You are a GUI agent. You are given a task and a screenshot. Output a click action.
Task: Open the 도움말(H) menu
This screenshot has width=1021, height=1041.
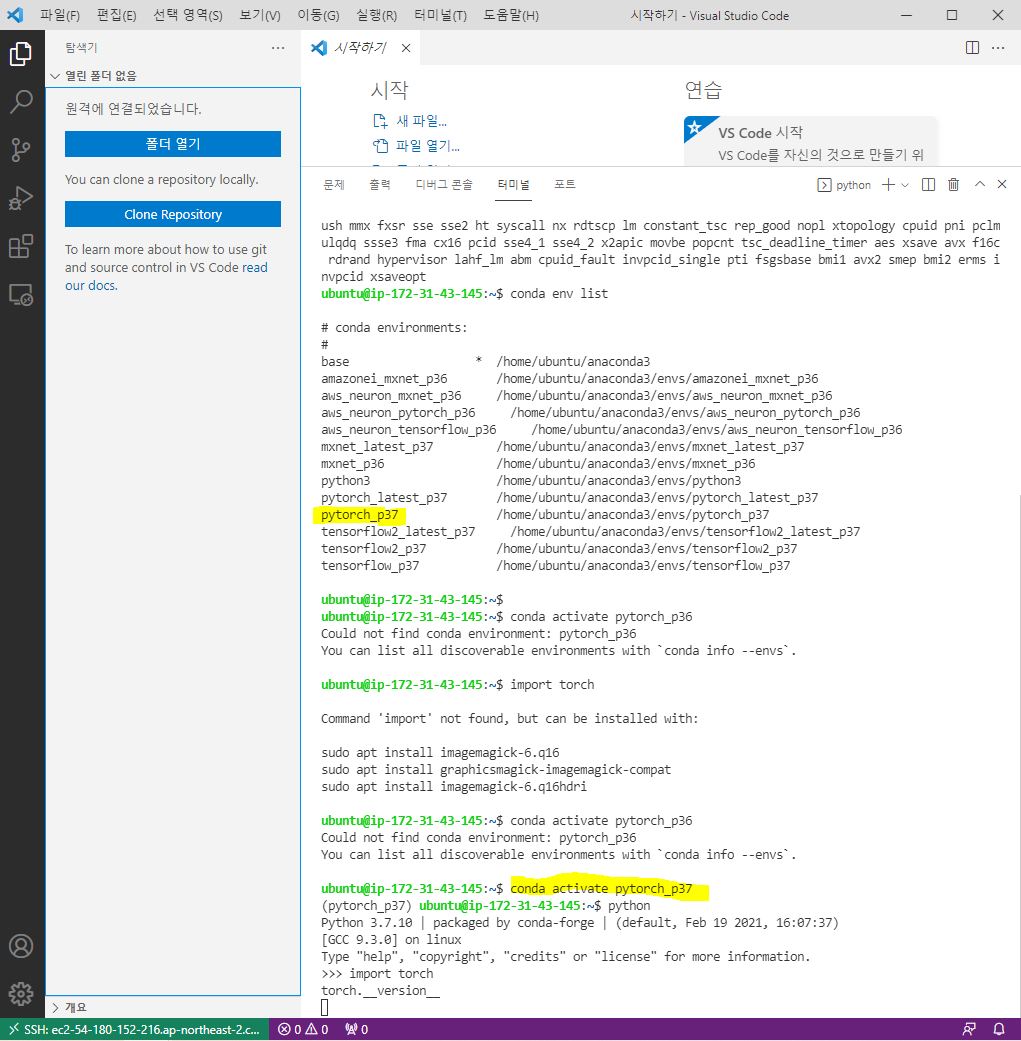click(x=510, y=15)
